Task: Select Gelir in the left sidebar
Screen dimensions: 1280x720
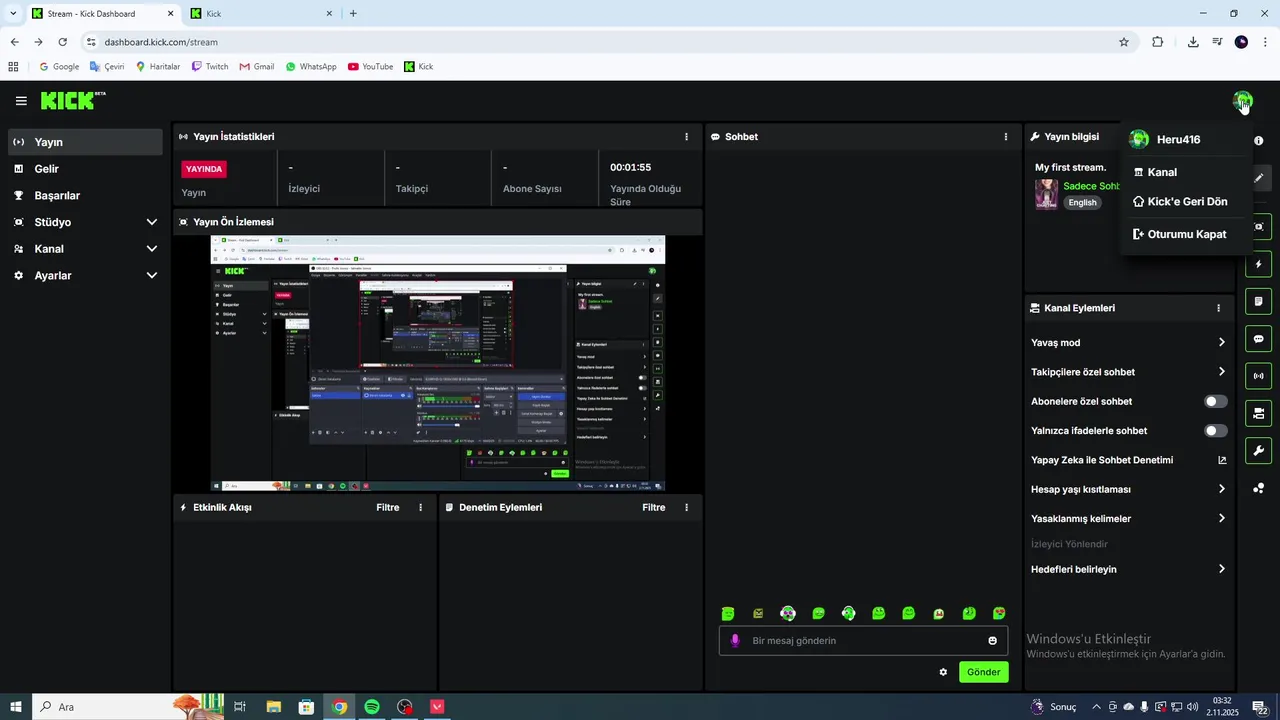Action: 85,169
